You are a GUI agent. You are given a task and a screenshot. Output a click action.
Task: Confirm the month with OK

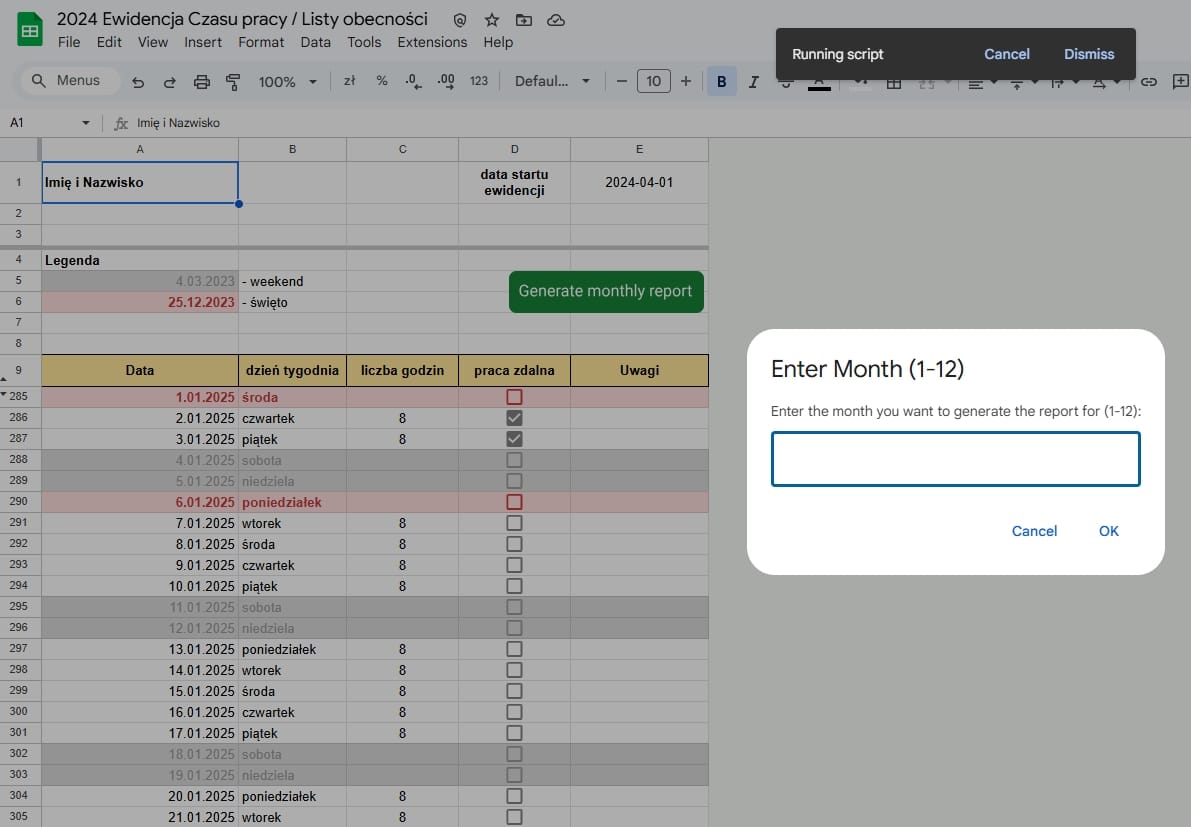coord(1108,531)
